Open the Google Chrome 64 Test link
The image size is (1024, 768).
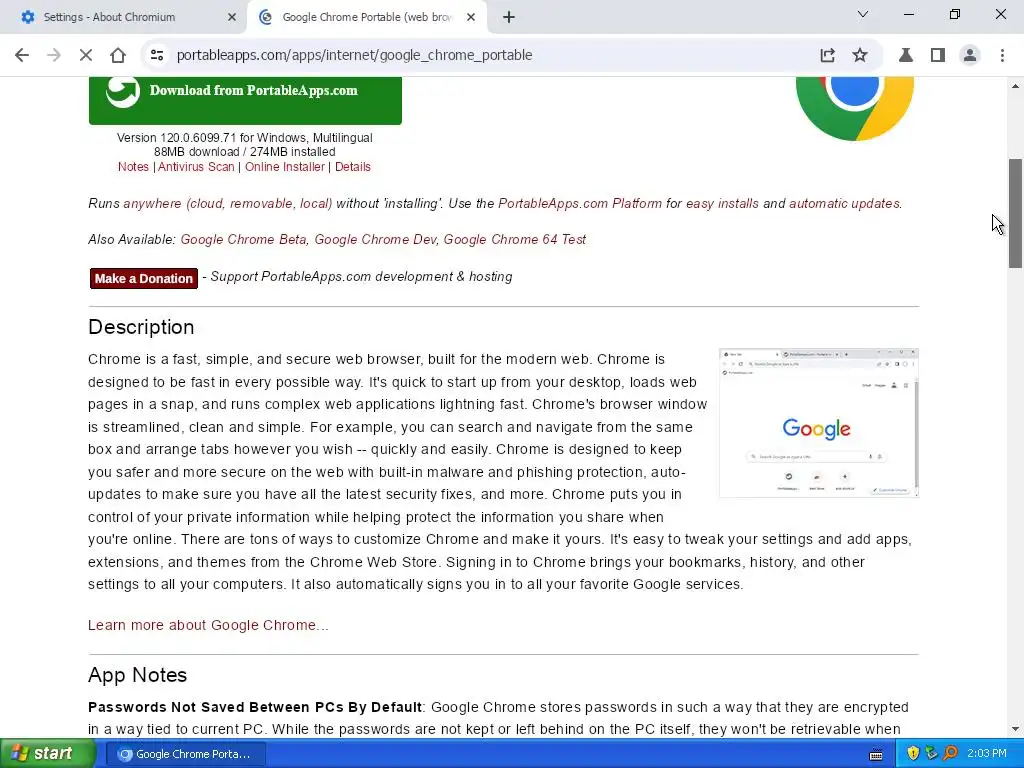(x=515, y=240)
